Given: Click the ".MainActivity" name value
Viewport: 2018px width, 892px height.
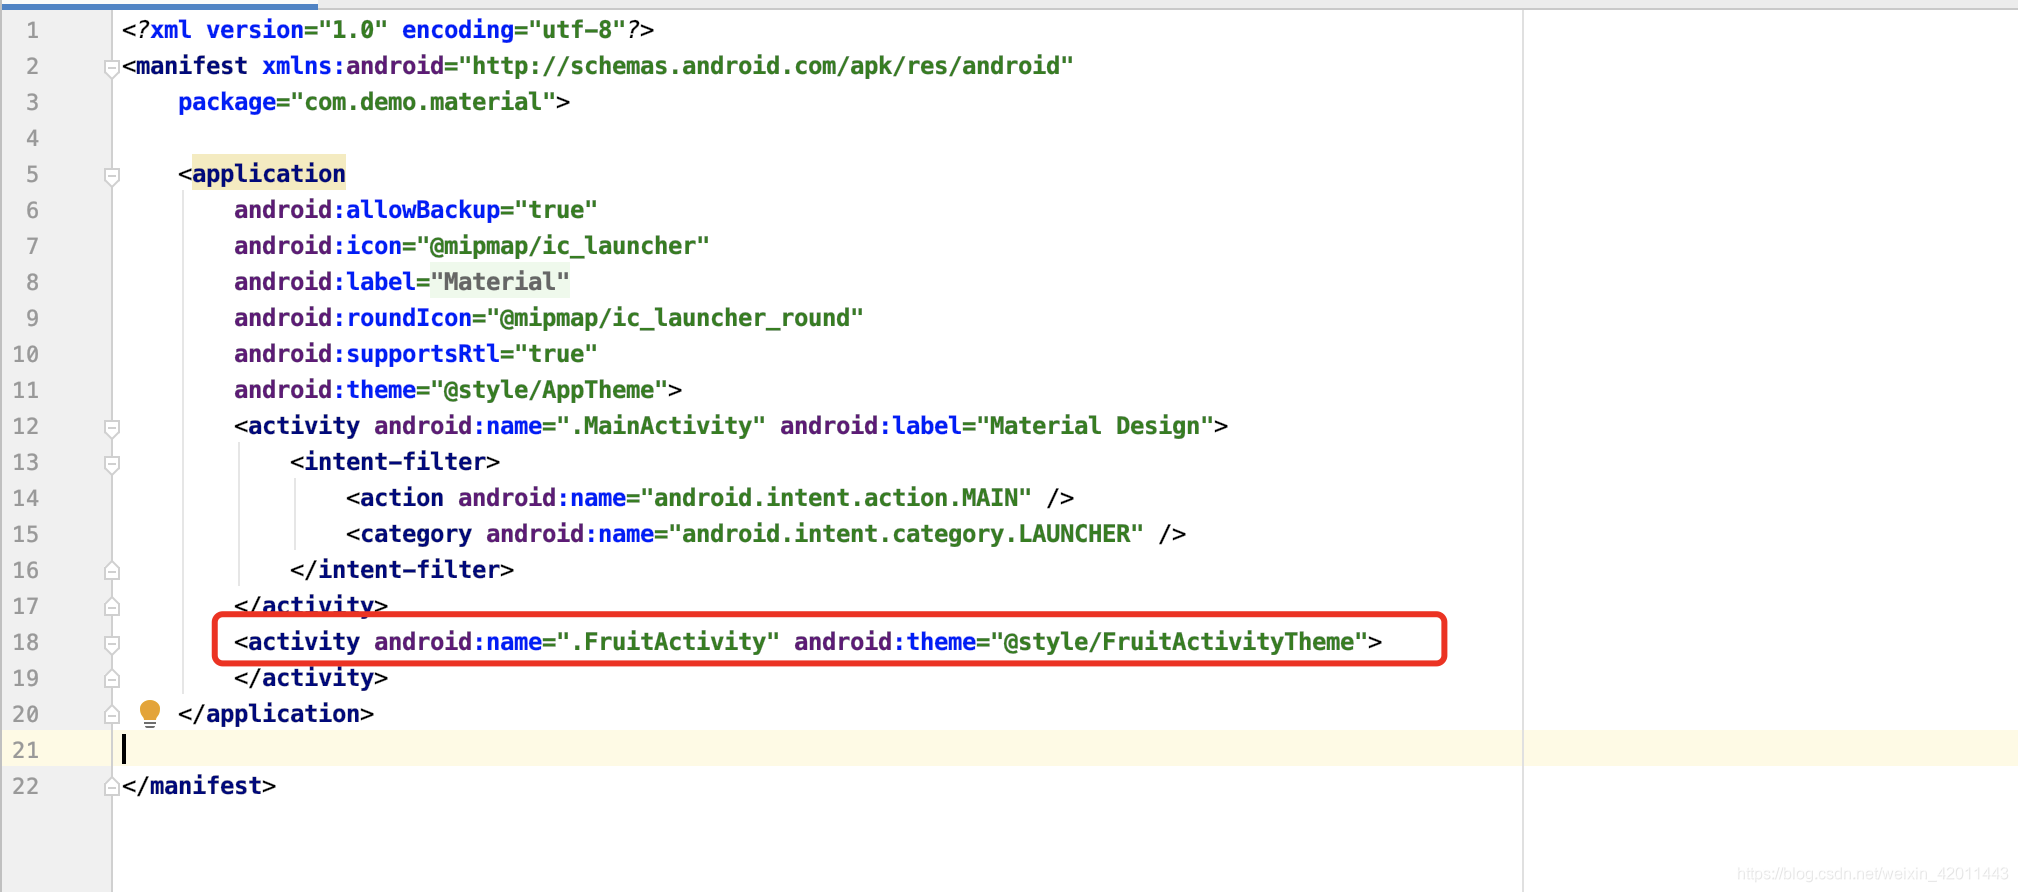Looking at the screenshot, I should click(661, 426).
